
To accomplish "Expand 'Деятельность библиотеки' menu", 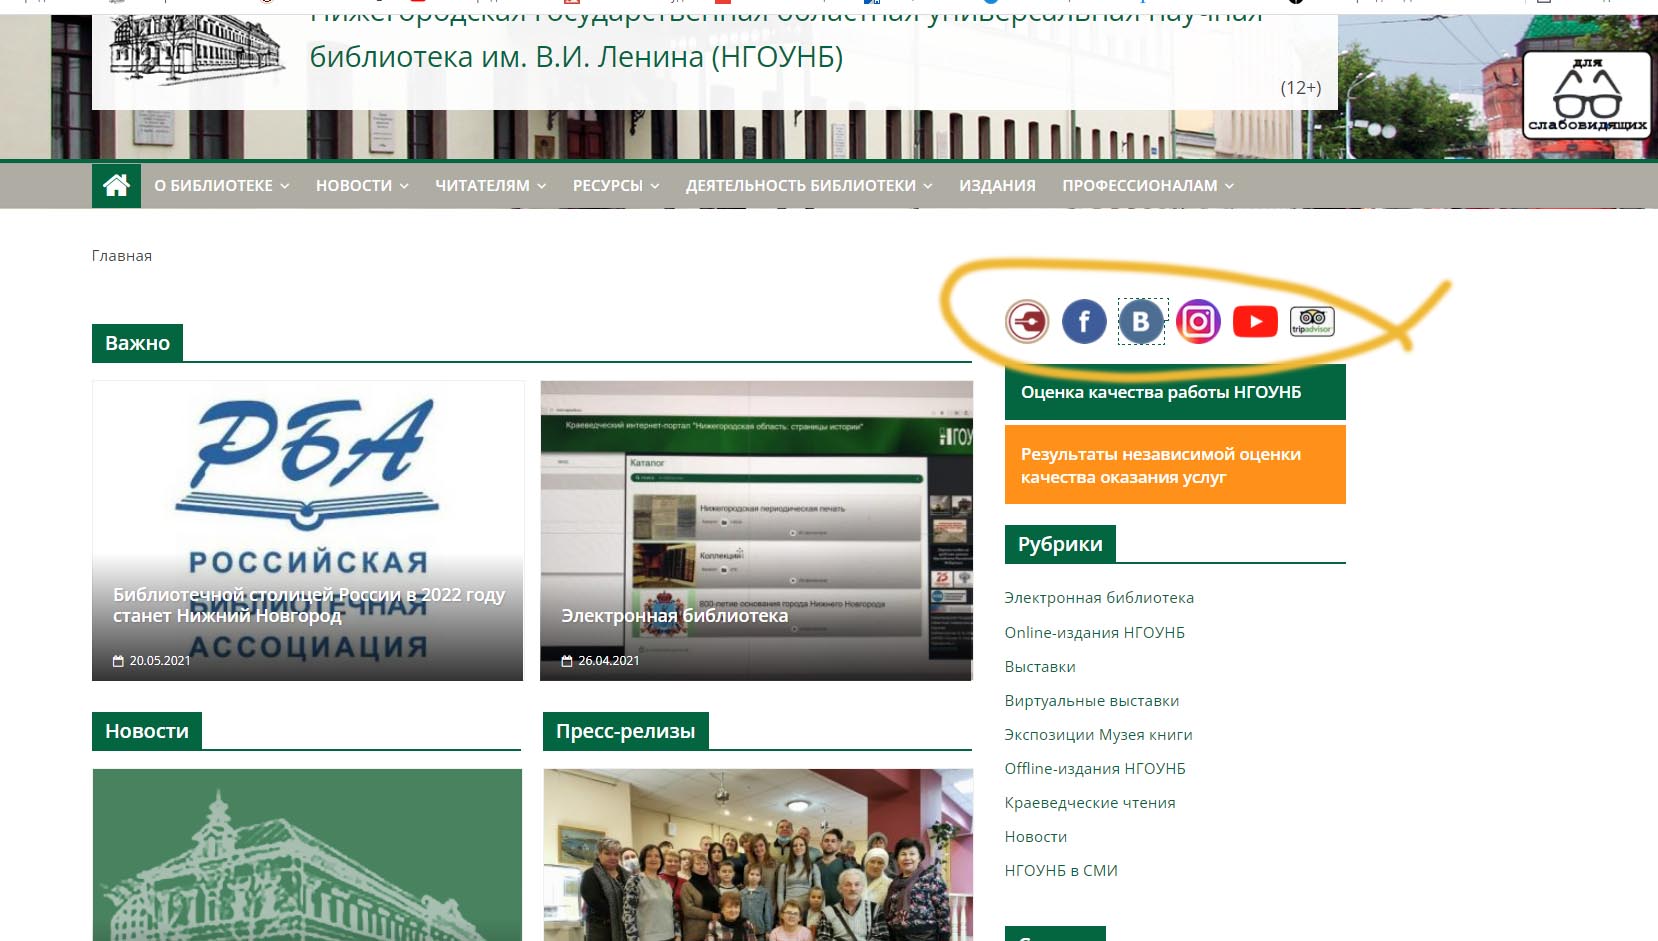I will click(809, 186).
